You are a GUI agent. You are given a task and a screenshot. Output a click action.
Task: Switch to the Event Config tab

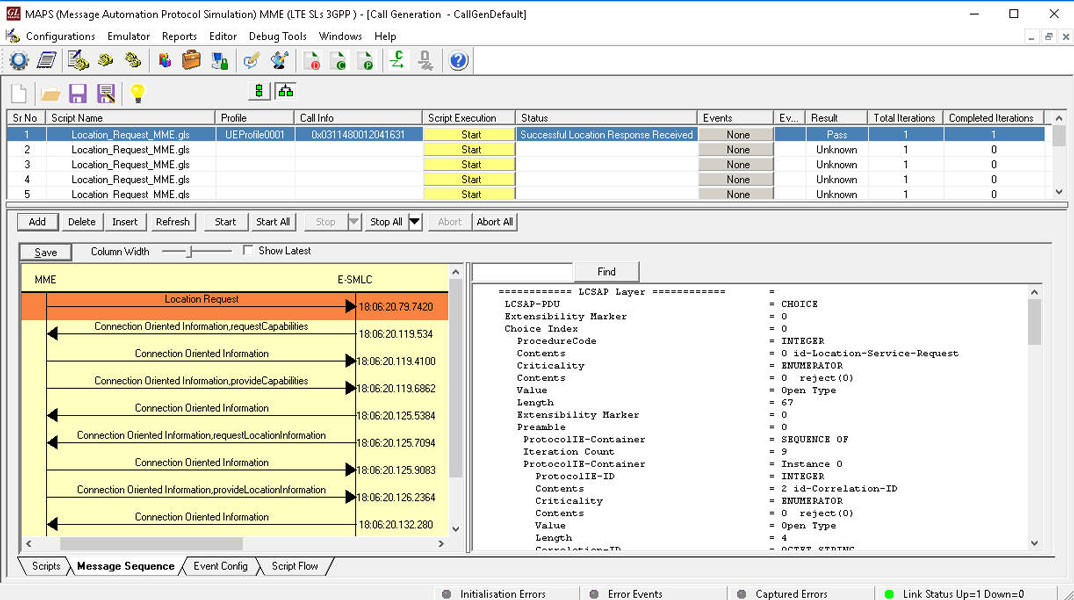click(x=221, y=566)
